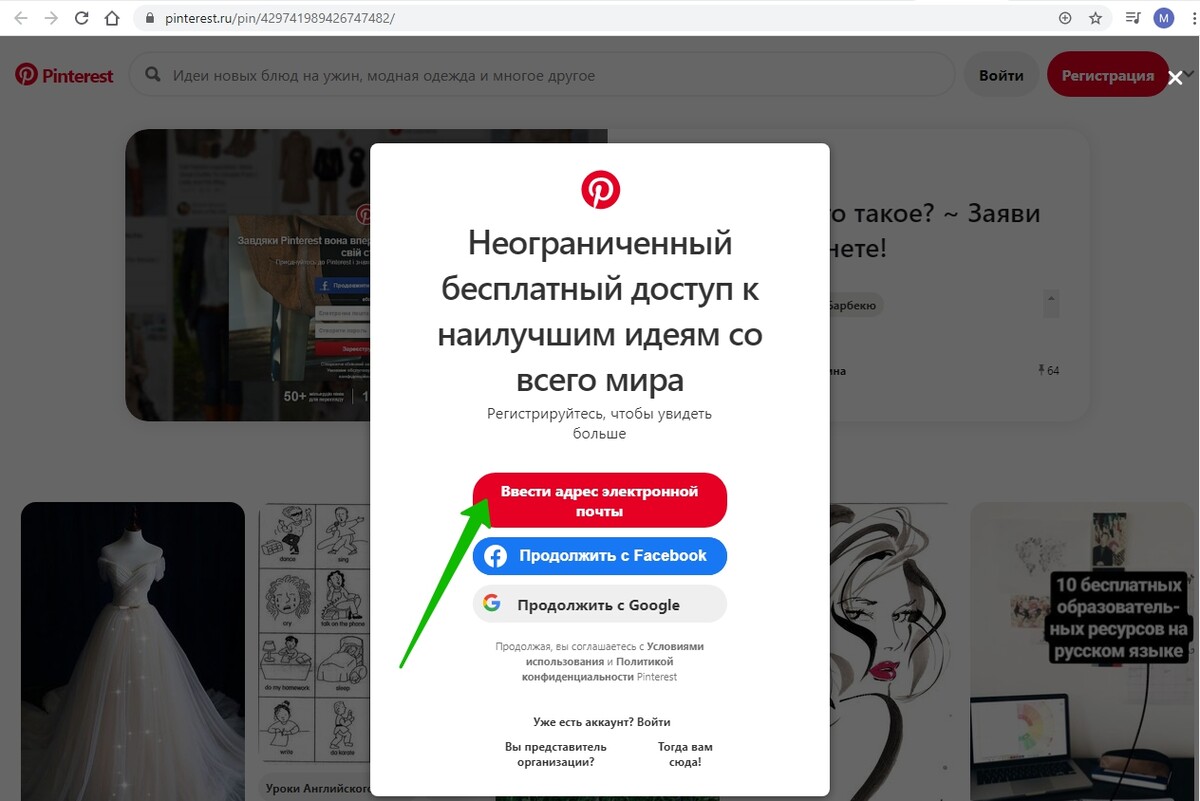Reload the Pinterest page
Viewport: 1200px width, 801px height.
point(82,18)
